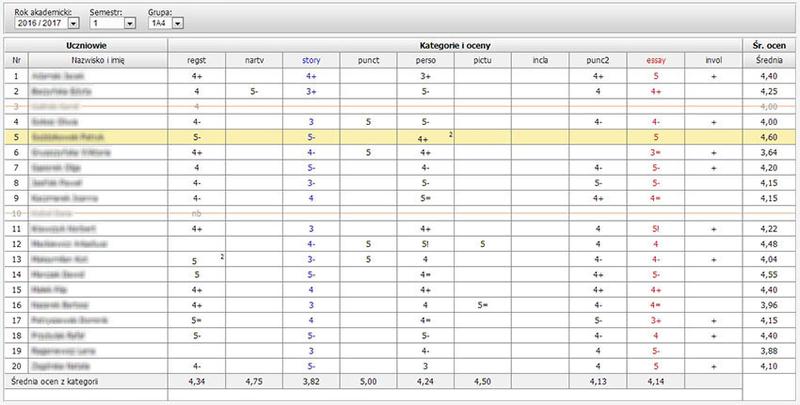Select the nartv column header
Screen dimensions: 800x405
254,61
